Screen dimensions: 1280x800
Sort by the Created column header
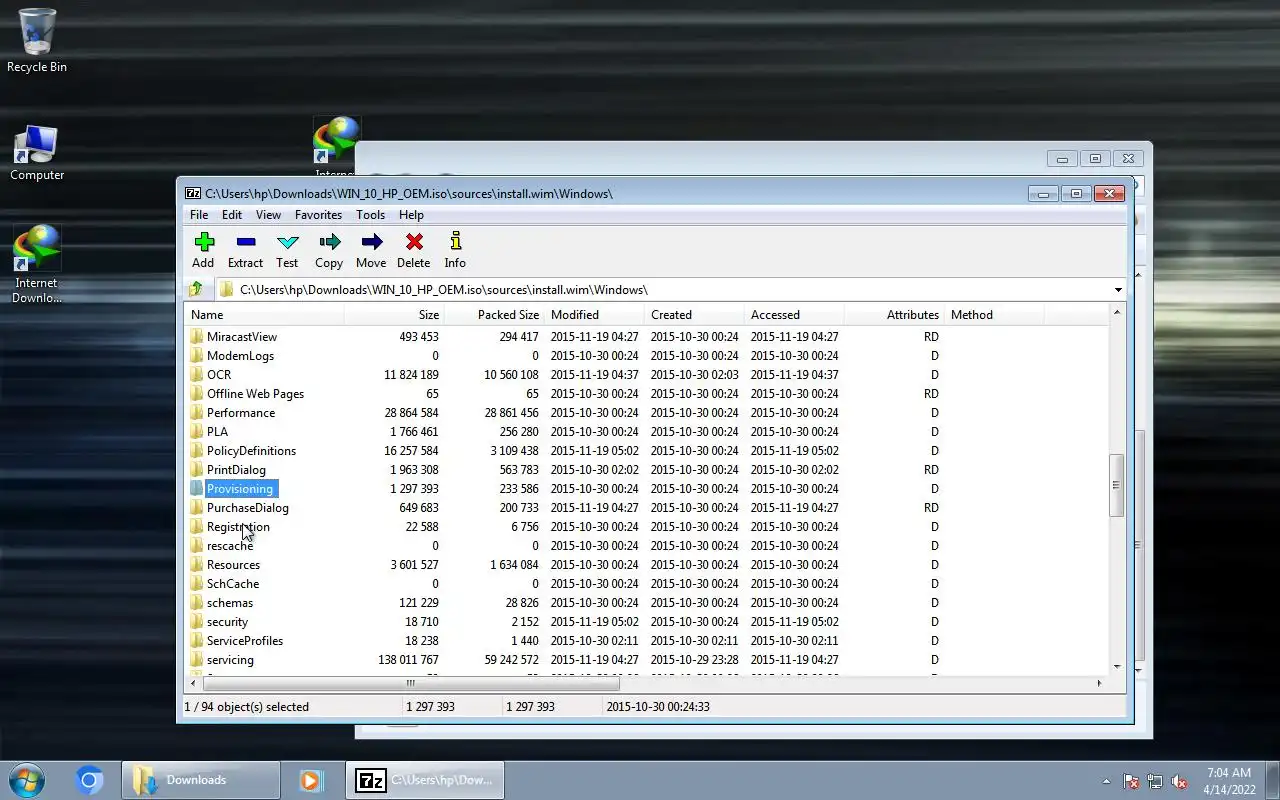[x=694, y=315]
